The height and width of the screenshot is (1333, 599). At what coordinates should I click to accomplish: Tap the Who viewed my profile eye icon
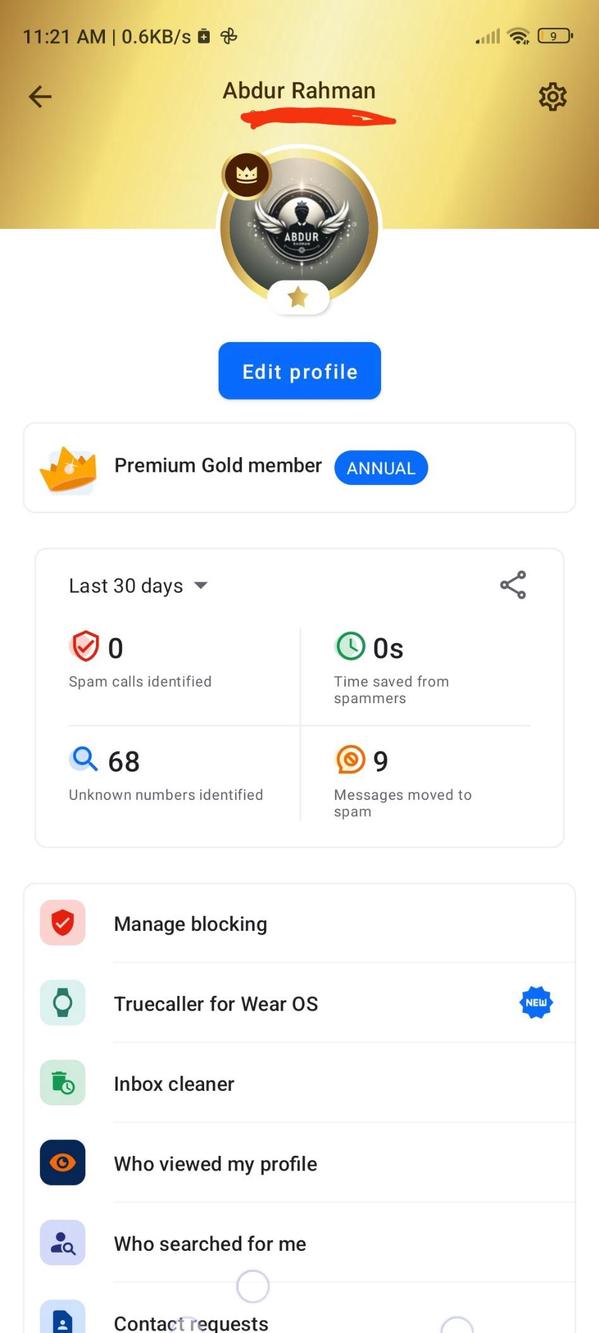(62, 1163)
